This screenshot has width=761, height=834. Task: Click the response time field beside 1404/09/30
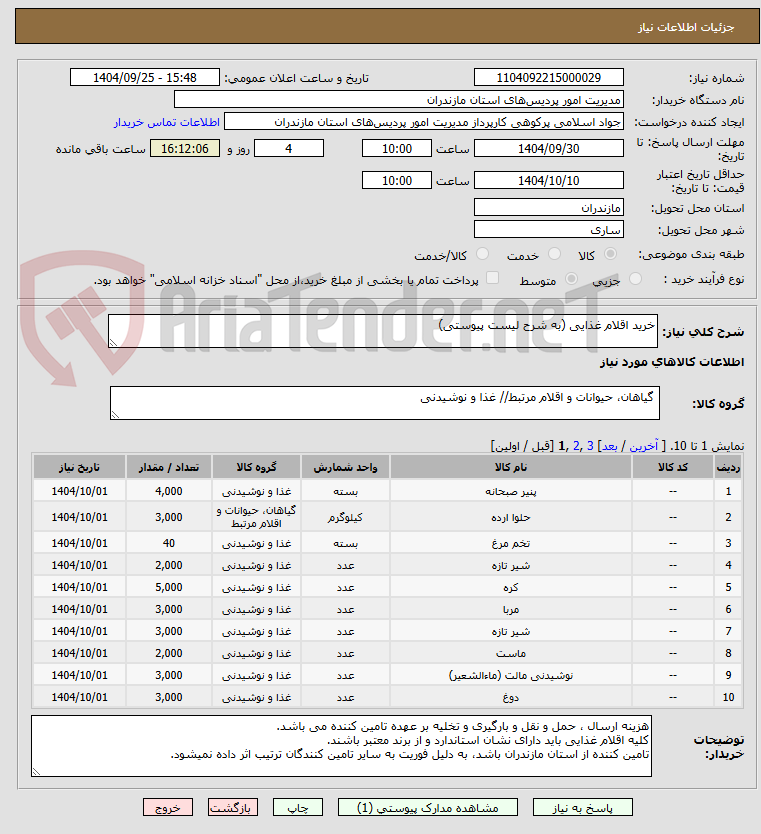[396, 148]
